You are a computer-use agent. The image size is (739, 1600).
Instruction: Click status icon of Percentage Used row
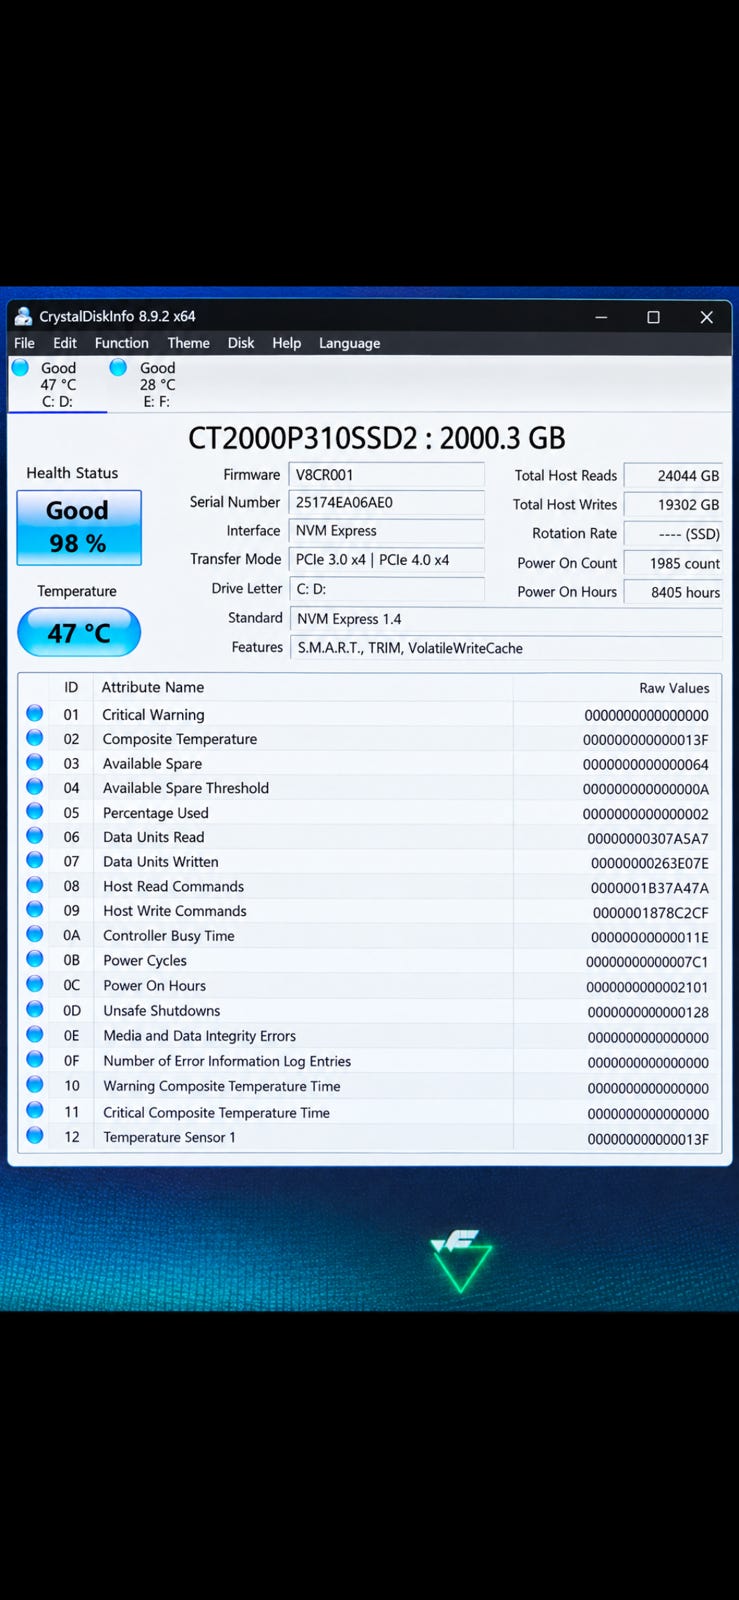35,811
